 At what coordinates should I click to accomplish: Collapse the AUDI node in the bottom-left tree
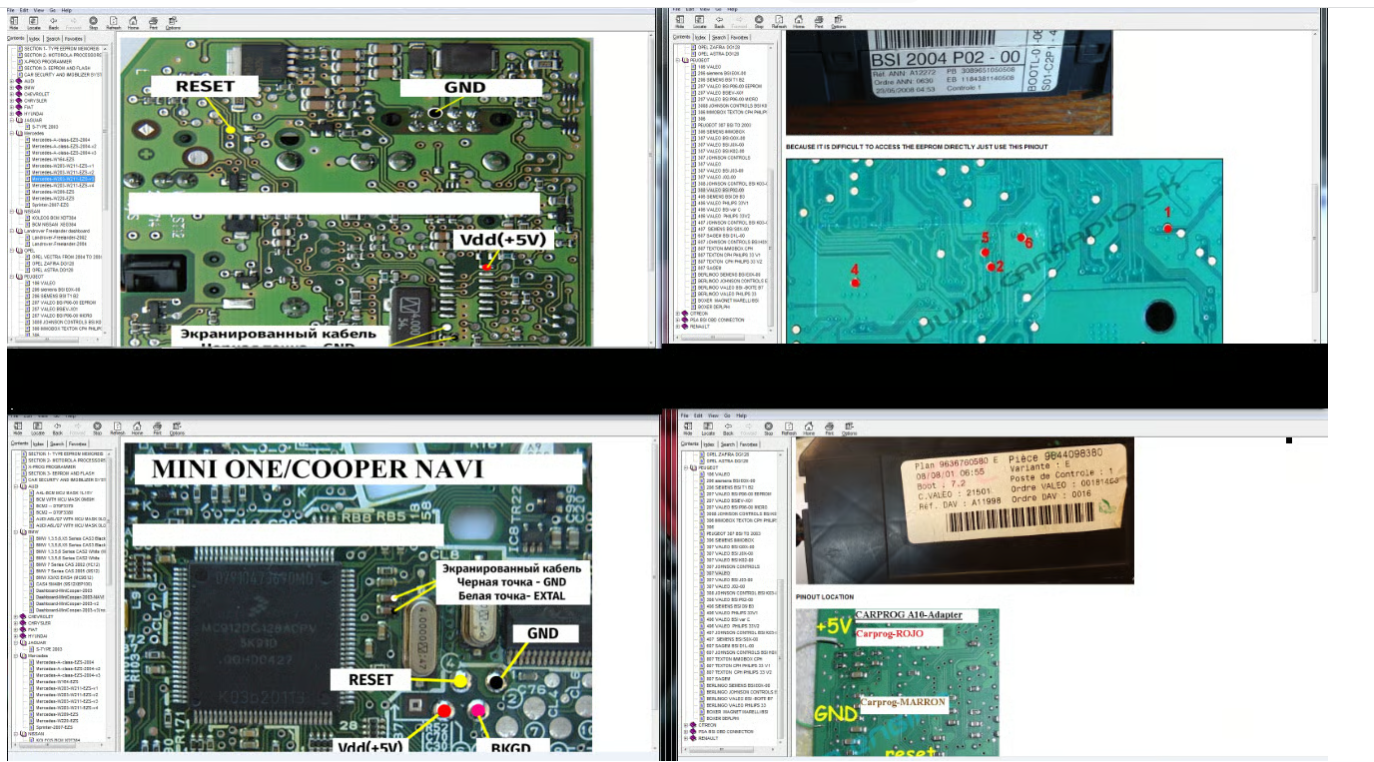click(x=14, y=486)
